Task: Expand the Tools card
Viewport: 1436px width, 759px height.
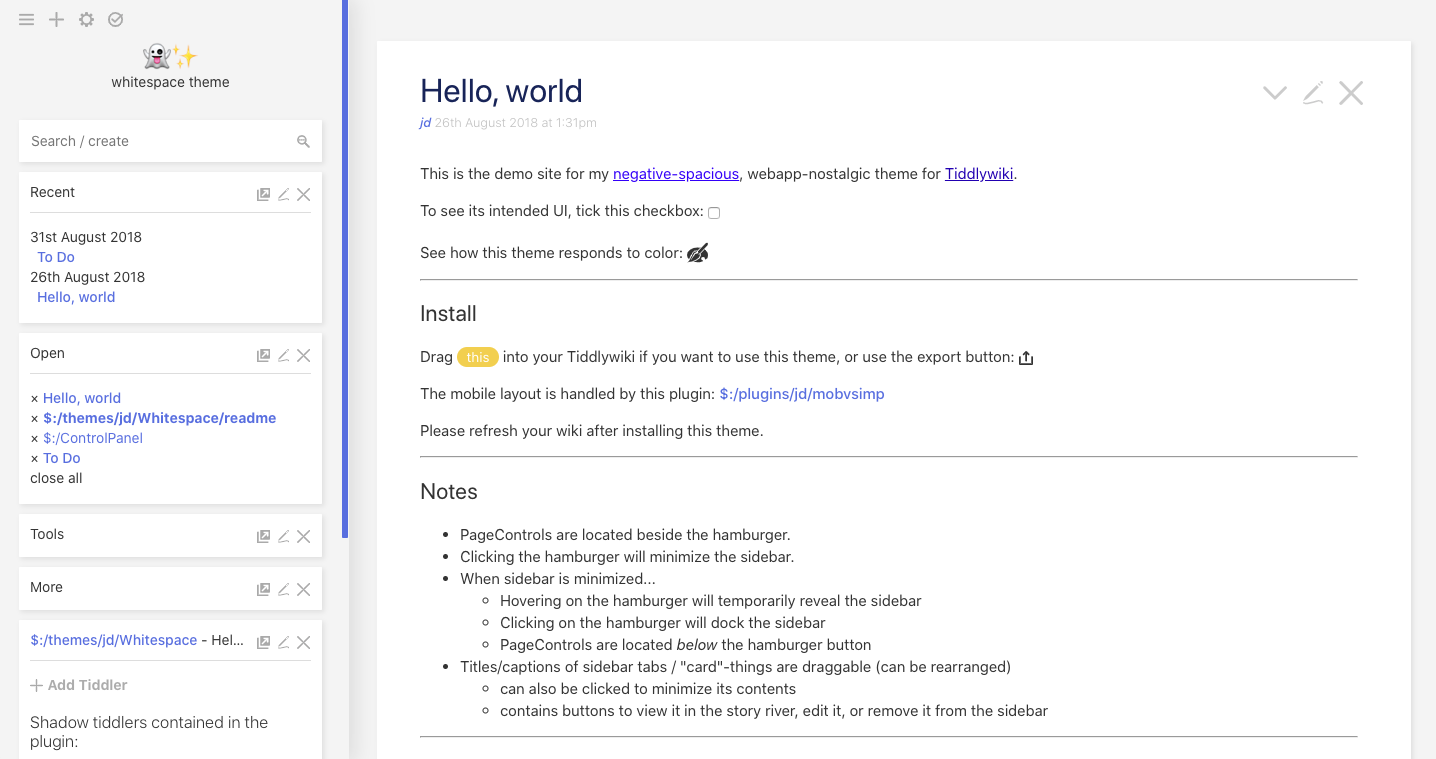Action: click(x=47, y=534)
